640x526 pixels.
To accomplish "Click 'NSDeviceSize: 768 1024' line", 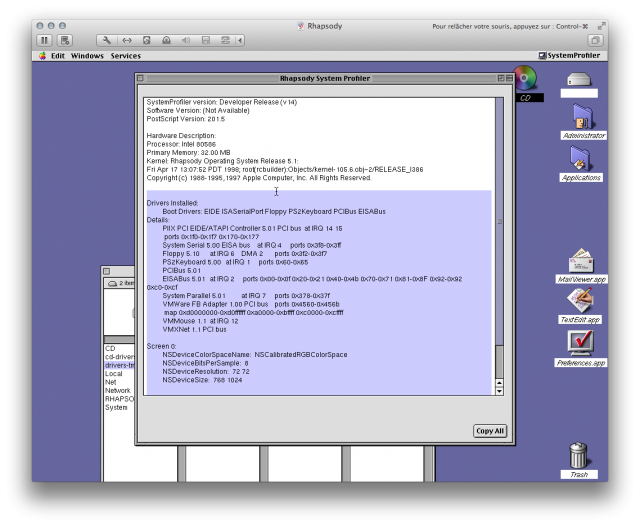I will click(202, 380).
